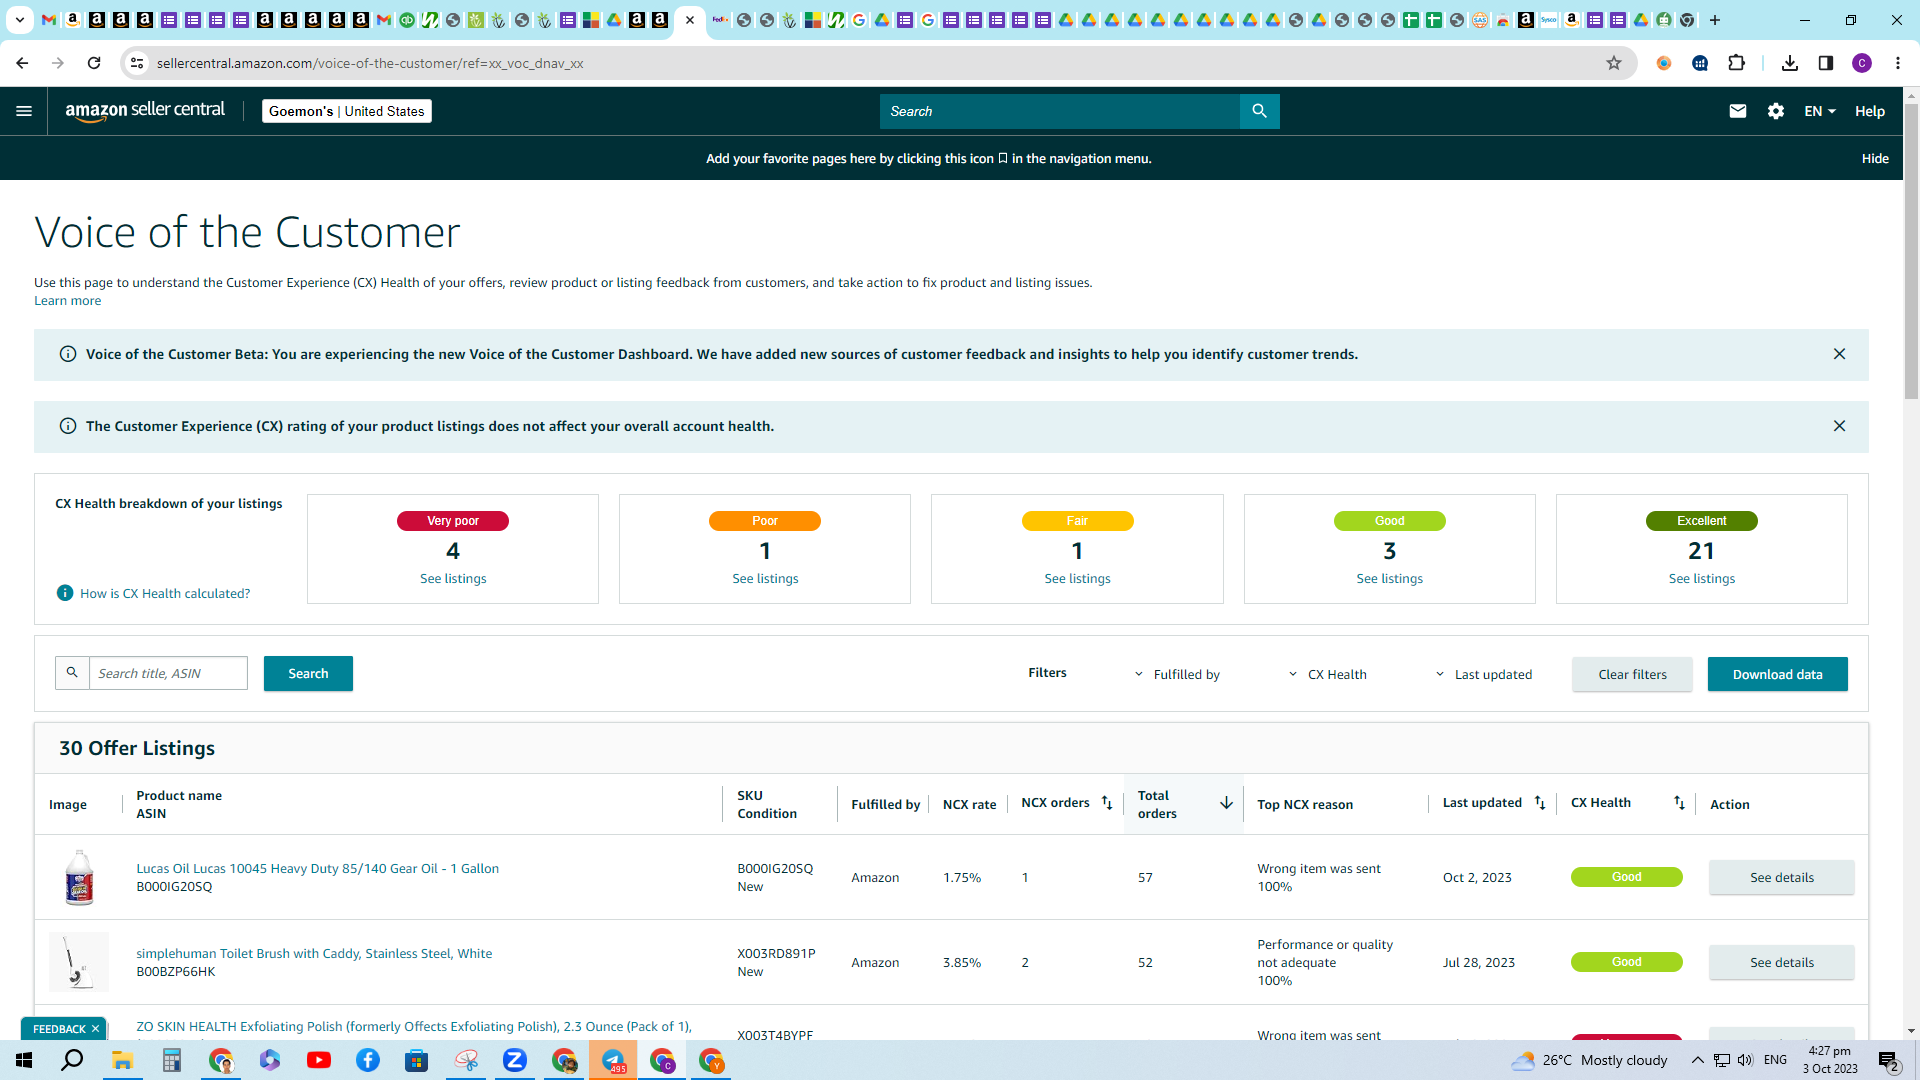The height and width of the screenshot is (1080, 1920).
Task: Click Clear filters button
Action: coord(1632,674)
